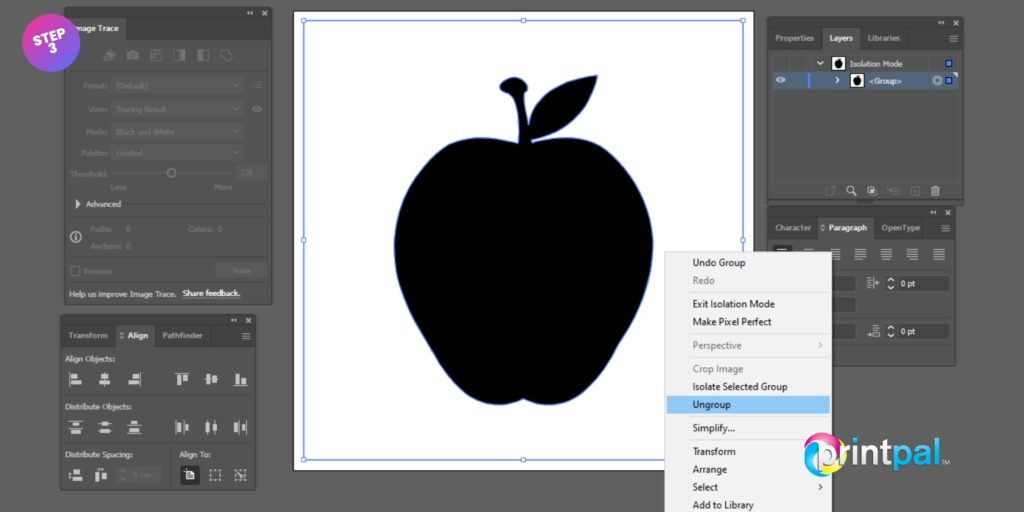Click the right indent stepper arrows
Viewport: 1024px width, 512px height.
891,283
